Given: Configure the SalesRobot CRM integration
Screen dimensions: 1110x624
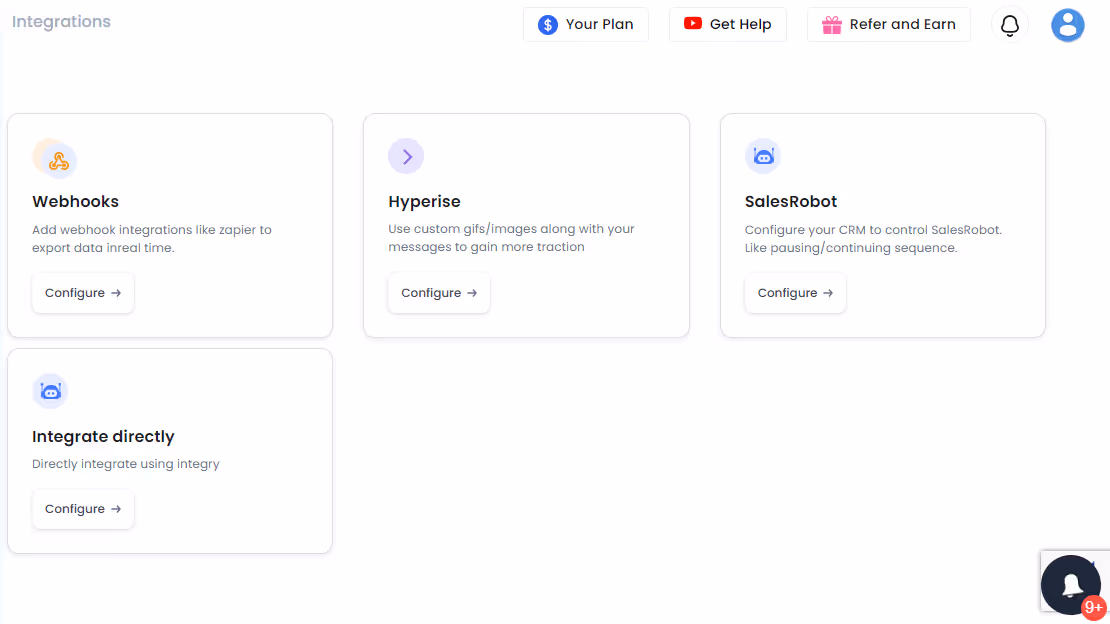Looking at the screenshot, I should (795, 293).
